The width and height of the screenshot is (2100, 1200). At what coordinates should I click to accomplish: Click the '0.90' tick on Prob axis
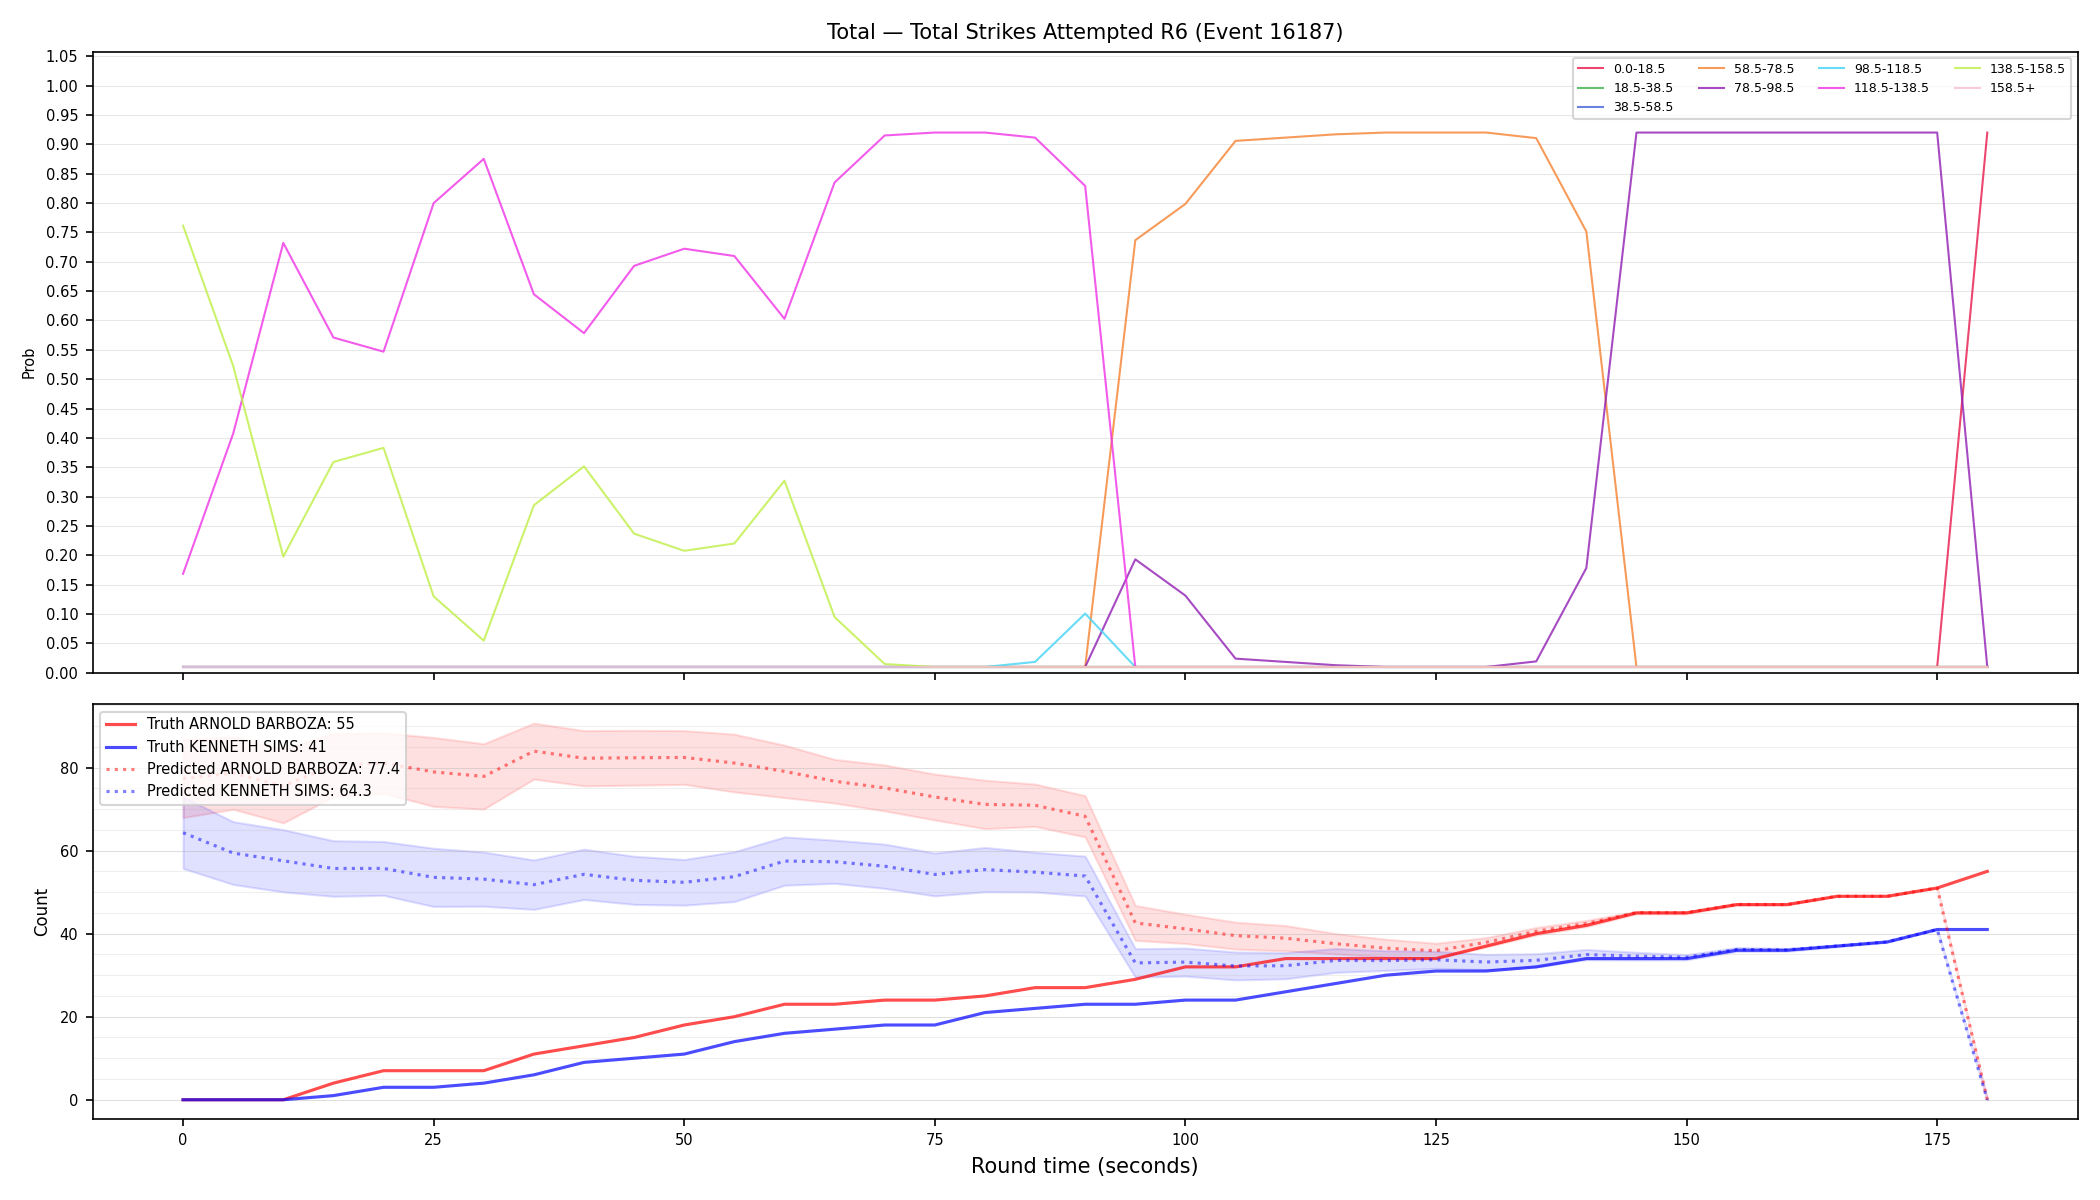click(62, 145)
